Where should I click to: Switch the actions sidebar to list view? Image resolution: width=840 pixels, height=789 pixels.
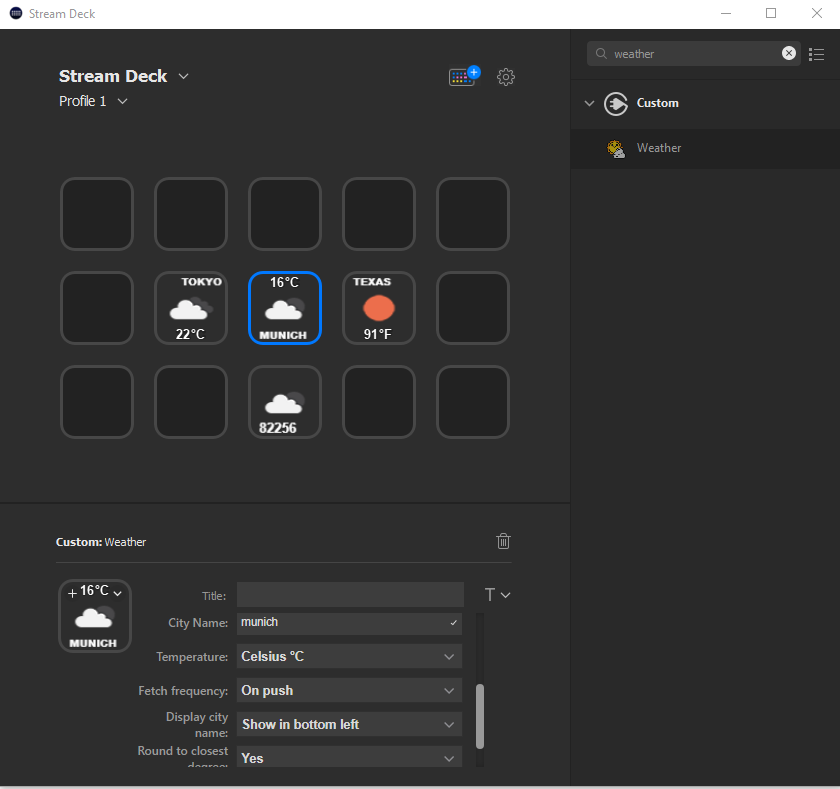pos(817,54)
